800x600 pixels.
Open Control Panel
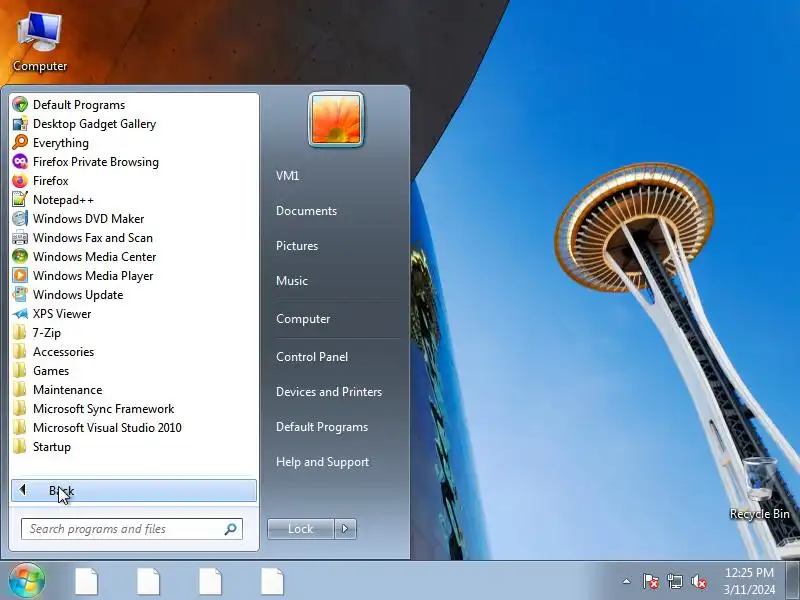click(x=312, y=357)
